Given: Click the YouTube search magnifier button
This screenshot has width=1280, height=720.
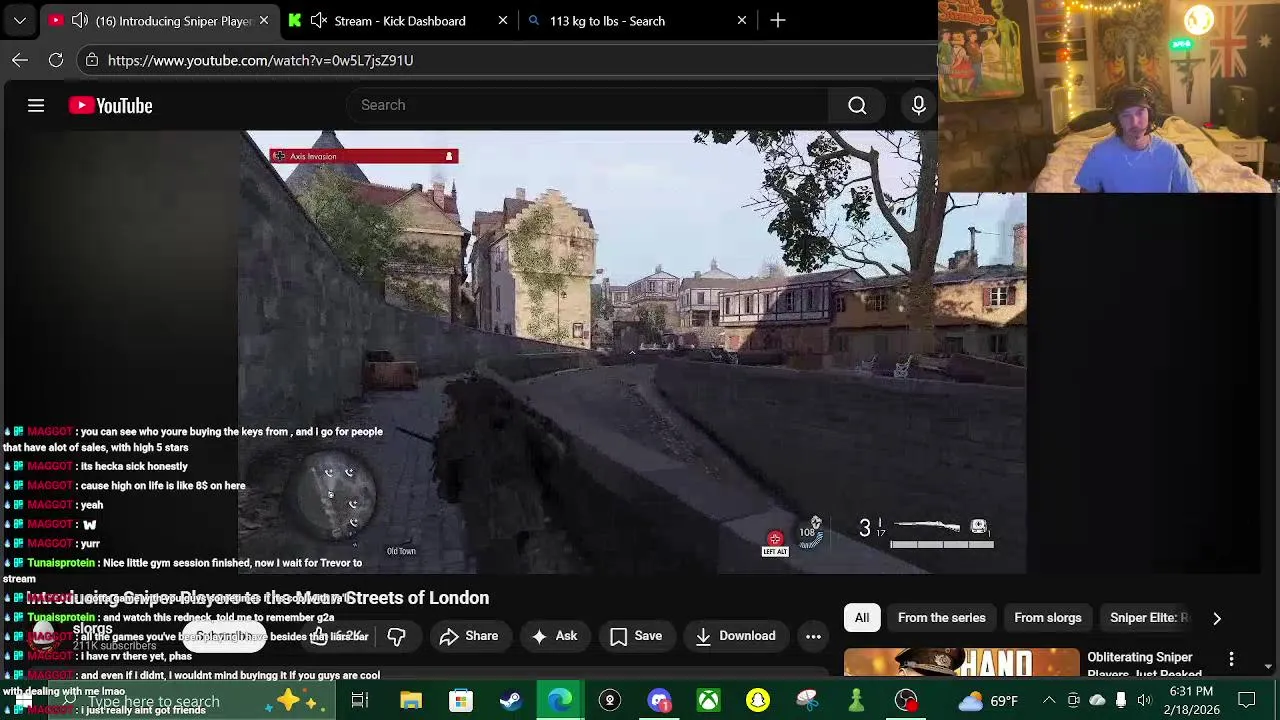Looking at the screenshot, I should pyautogui.click(x=857, y=105).
